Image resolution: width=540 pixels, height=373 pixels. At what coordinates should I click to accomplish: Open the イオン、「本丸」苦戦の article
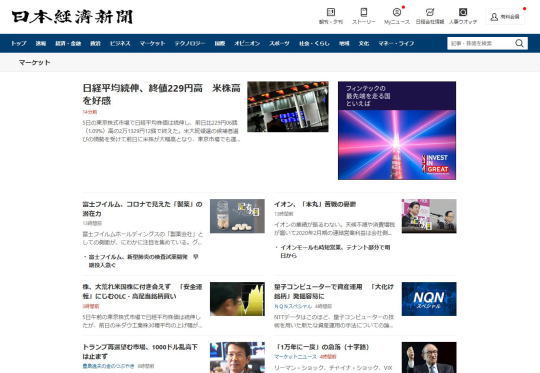pos(315,204)
